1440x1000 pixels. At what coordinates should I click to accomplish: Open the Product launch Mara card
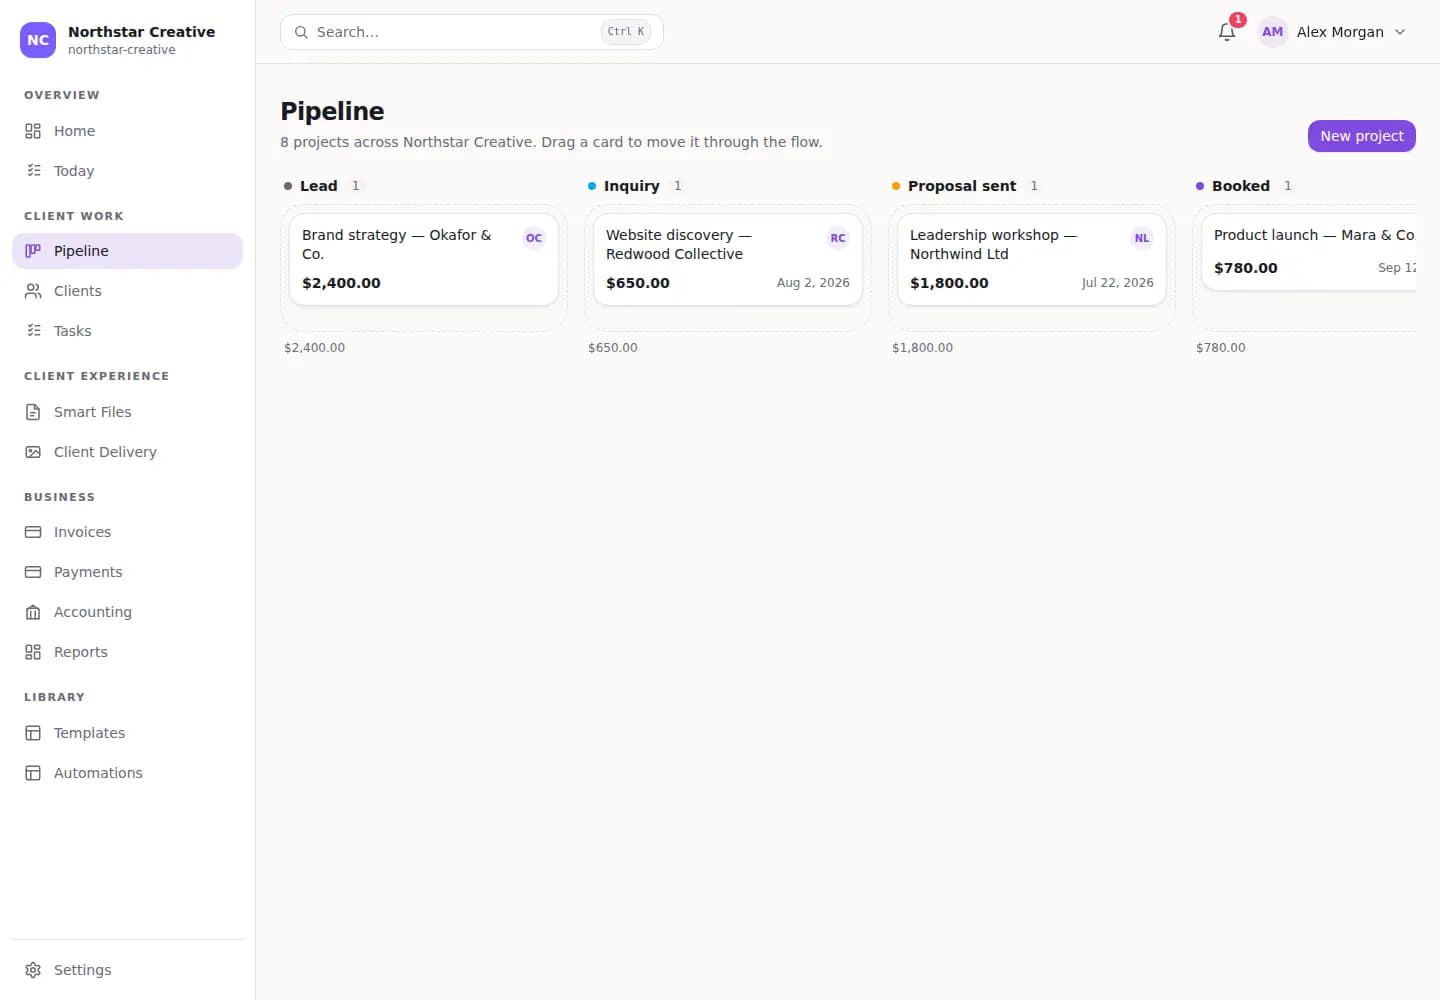(x=1309, y=252)
